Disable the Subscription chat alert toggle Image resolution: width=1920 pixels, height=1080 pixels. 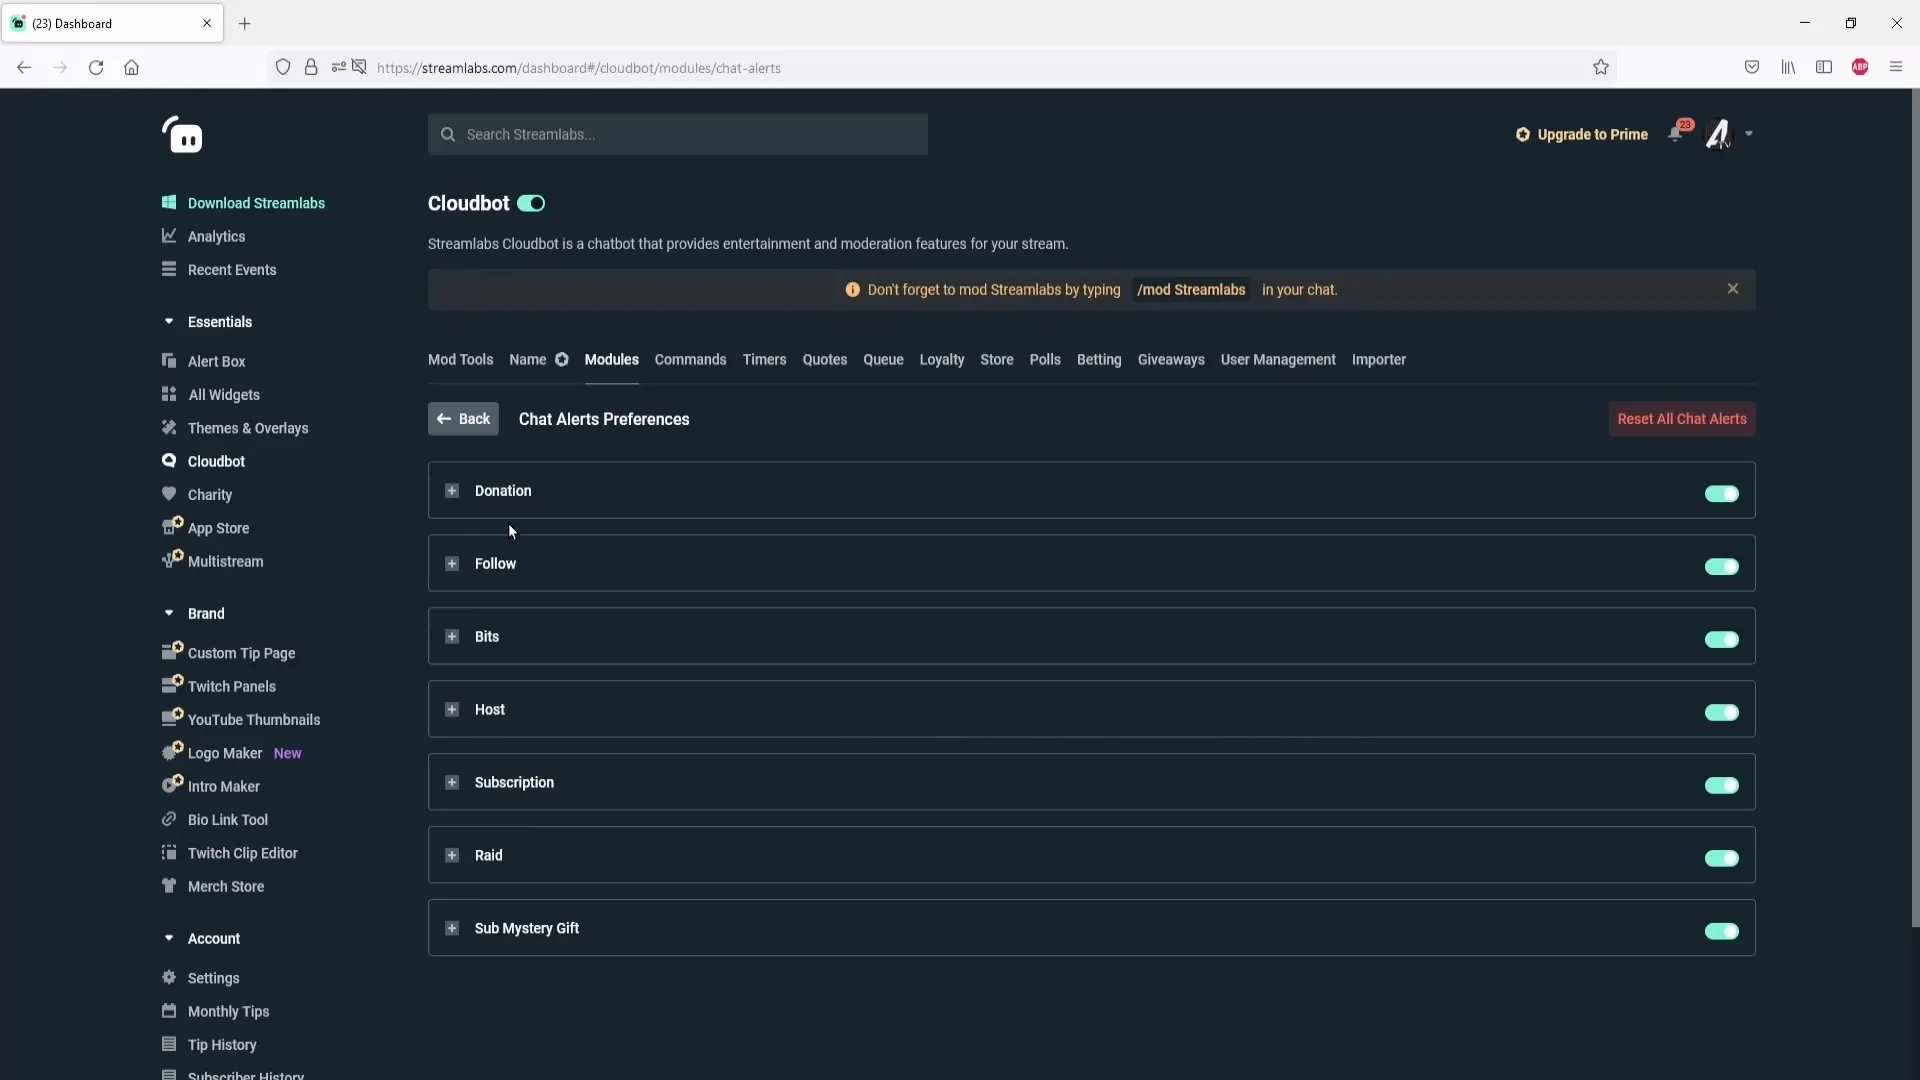pos(1722,785)
